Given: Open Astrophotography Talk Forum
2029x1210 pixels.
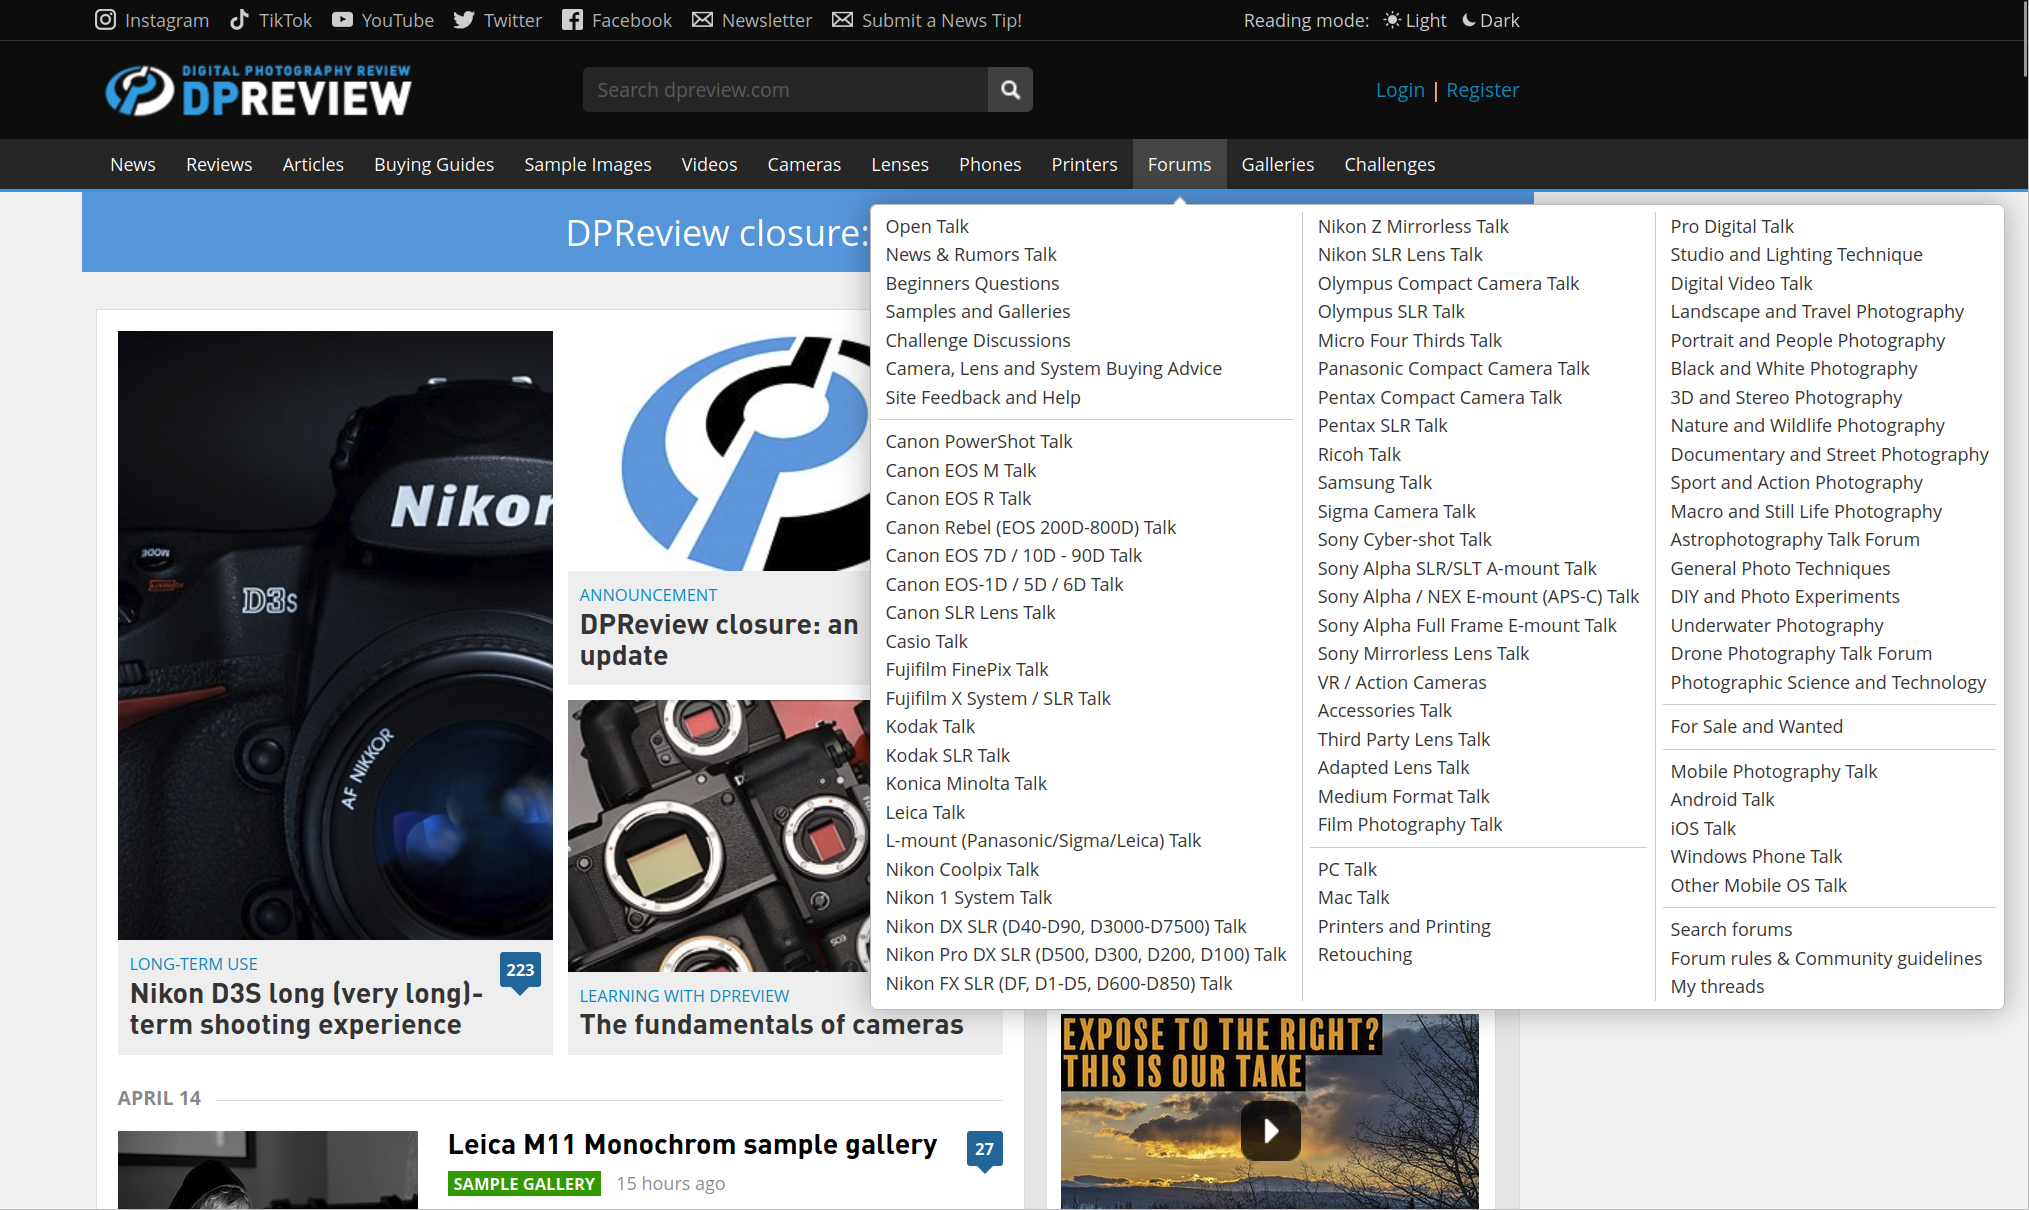Looking at the screenshot, I should click(x=1795, y=539).
